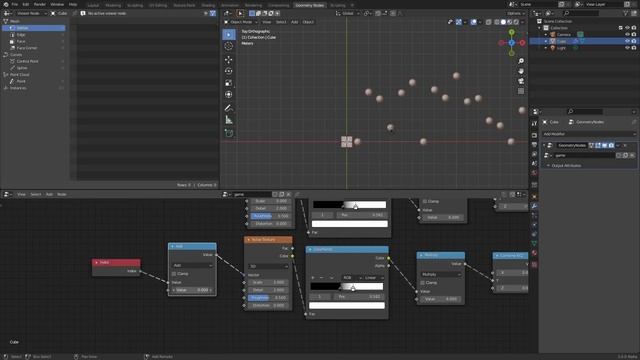Toggle Collection visibility eye in outliner
This screenshot has height=360, width=640.
[627, 28]
